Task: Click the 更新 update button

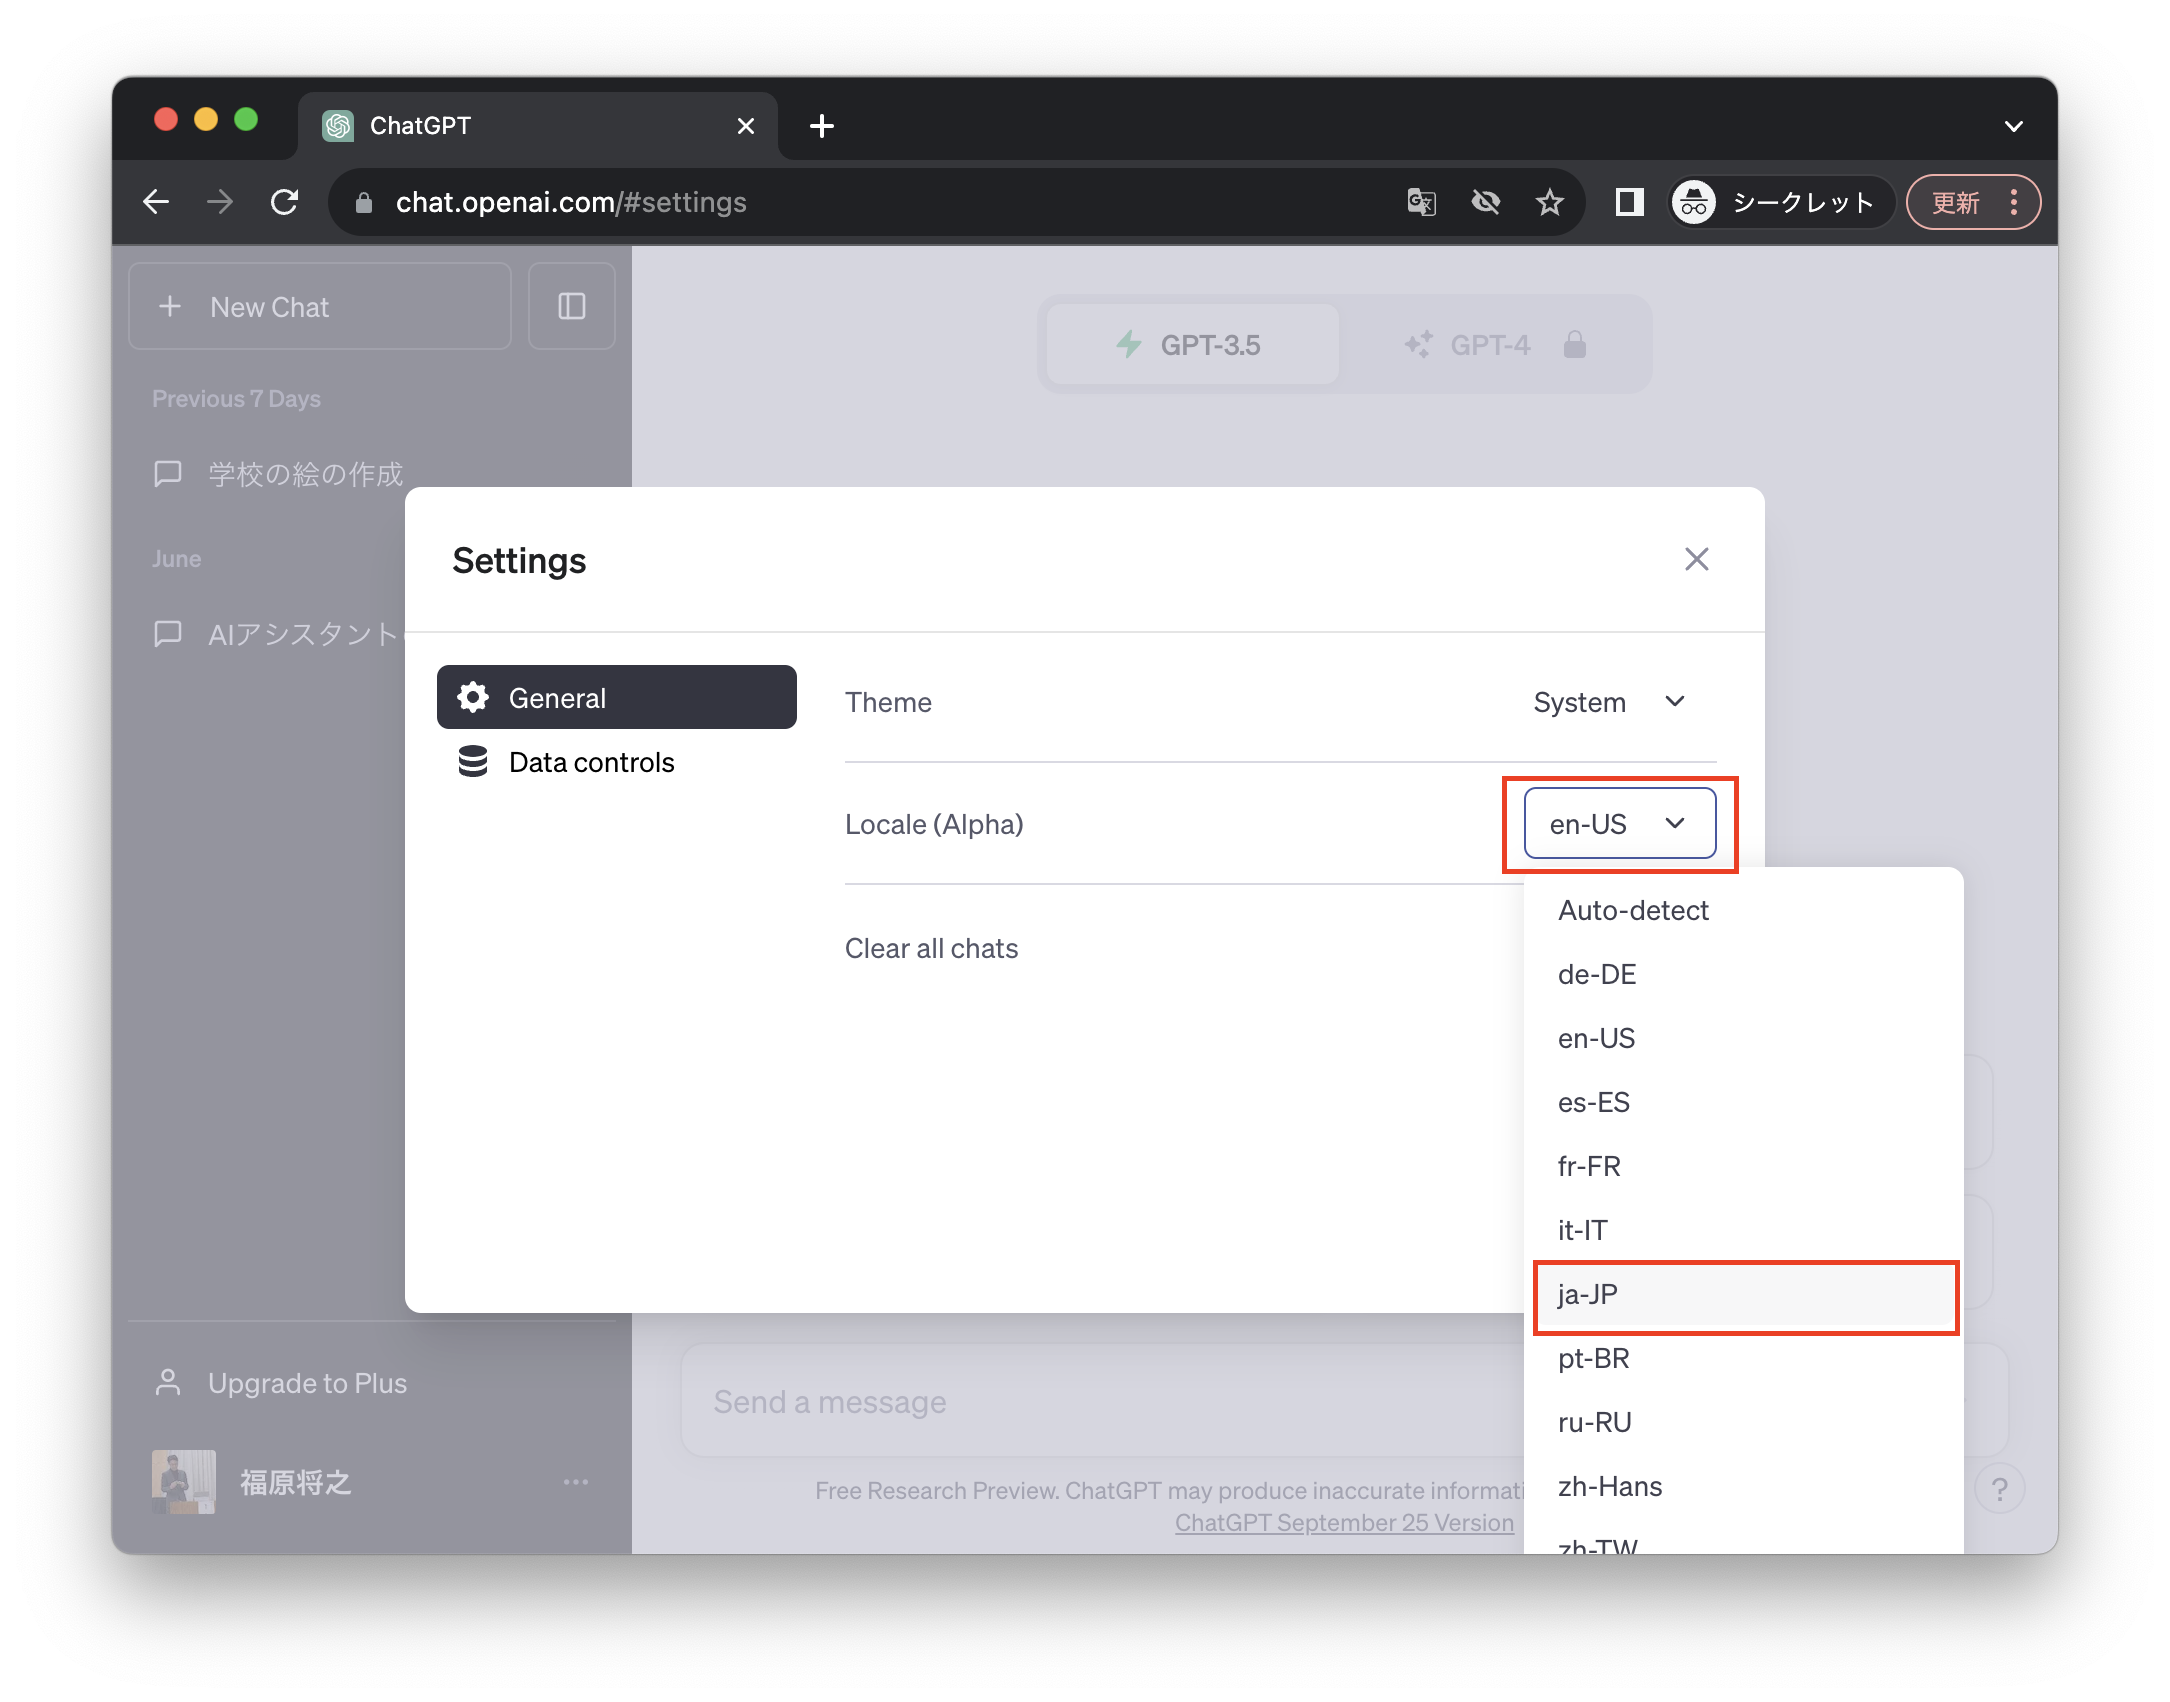Action: [x=1955, y=202]
